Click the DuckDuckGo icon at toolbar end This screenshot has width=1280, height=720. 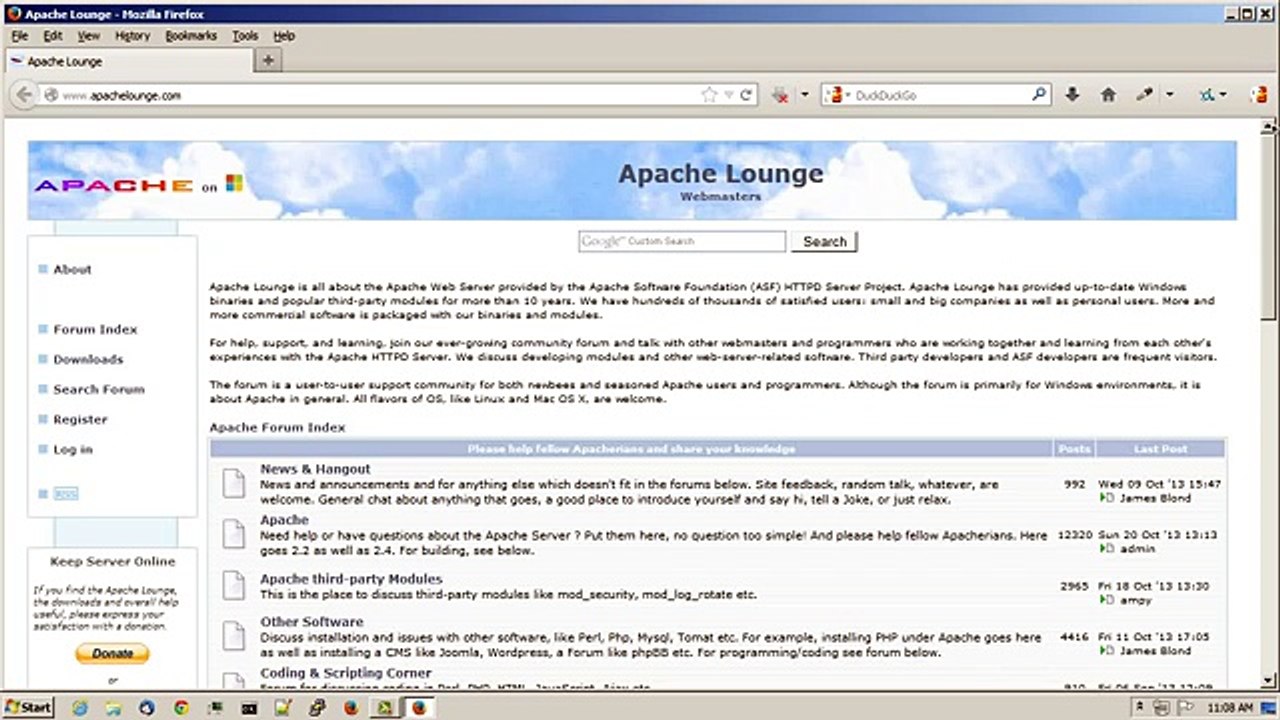(x=1260, y=95)
